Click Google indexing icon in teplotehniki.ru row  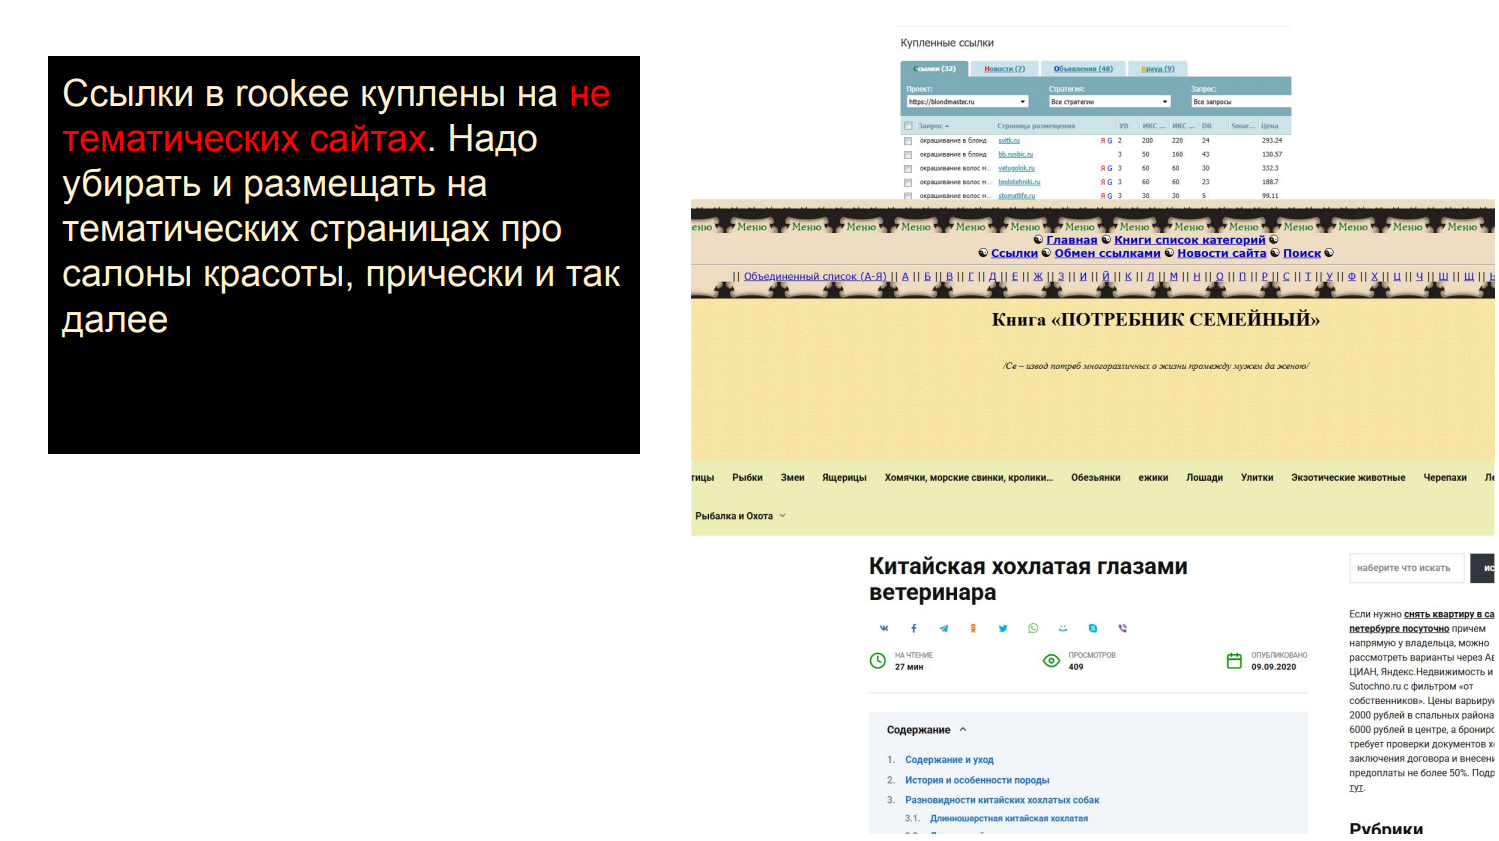click(x=1109, y=183)
